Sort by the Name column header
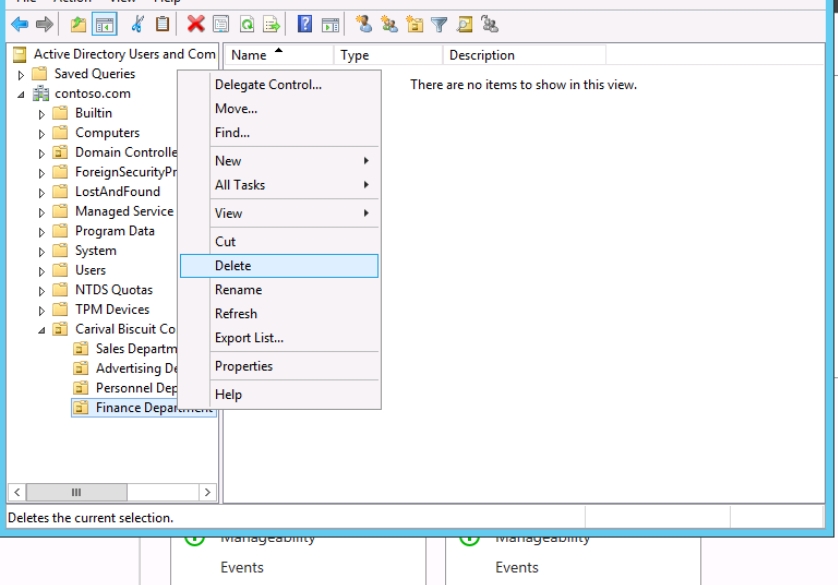Image resolution: width=838 pixels, height=585 pixels. tap(250, 56)
